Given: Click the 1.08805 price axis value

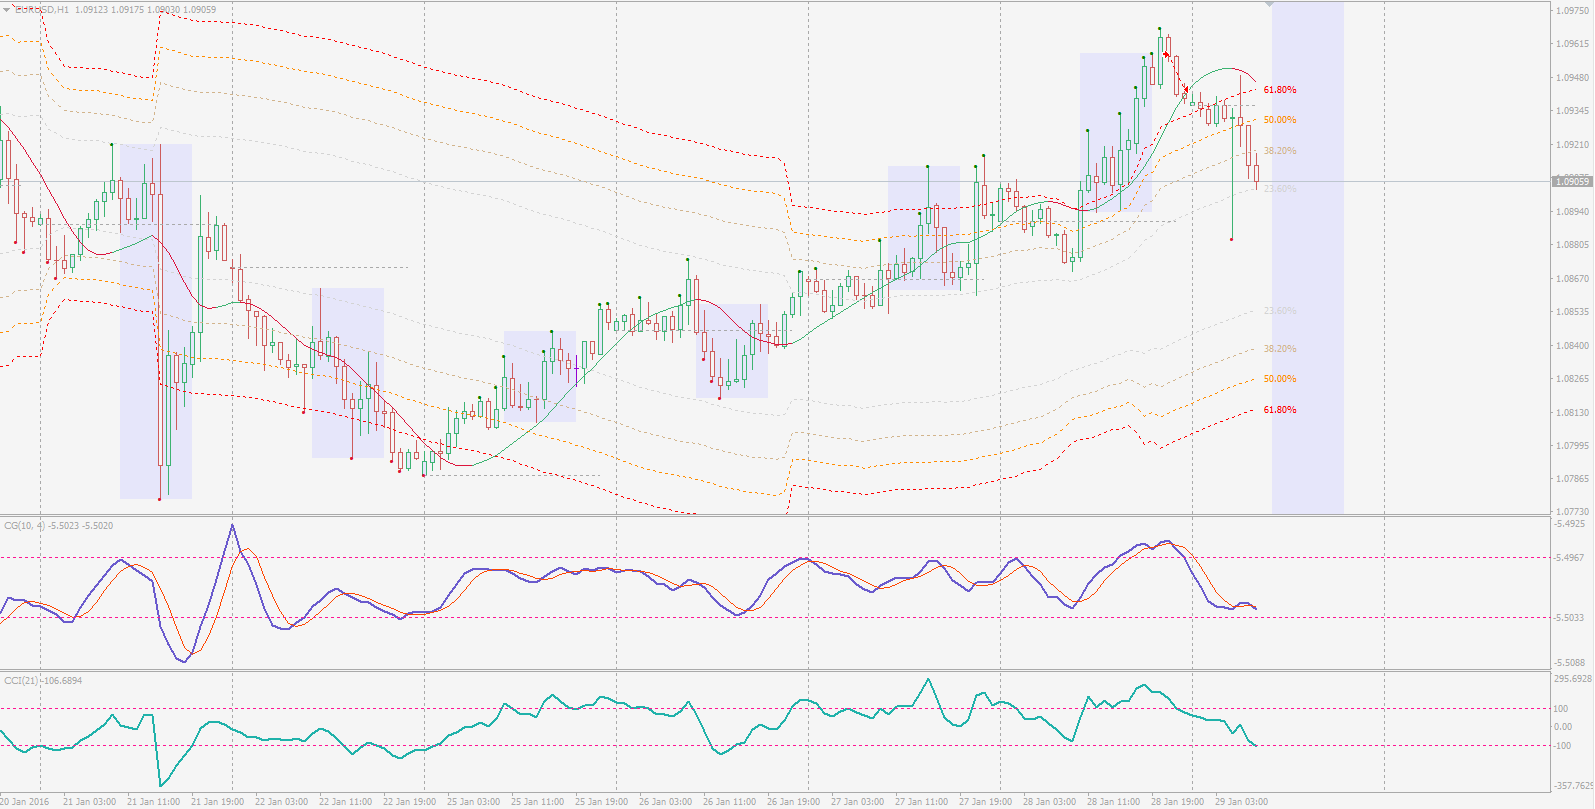Looking at the screenshot, I should coord(1574,245).
